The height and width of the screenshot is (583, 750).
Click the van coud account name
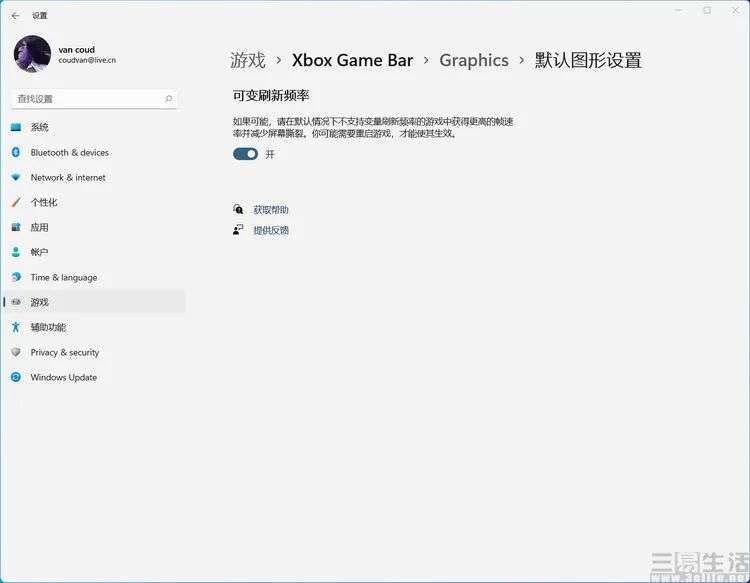[x=77, y=50]
